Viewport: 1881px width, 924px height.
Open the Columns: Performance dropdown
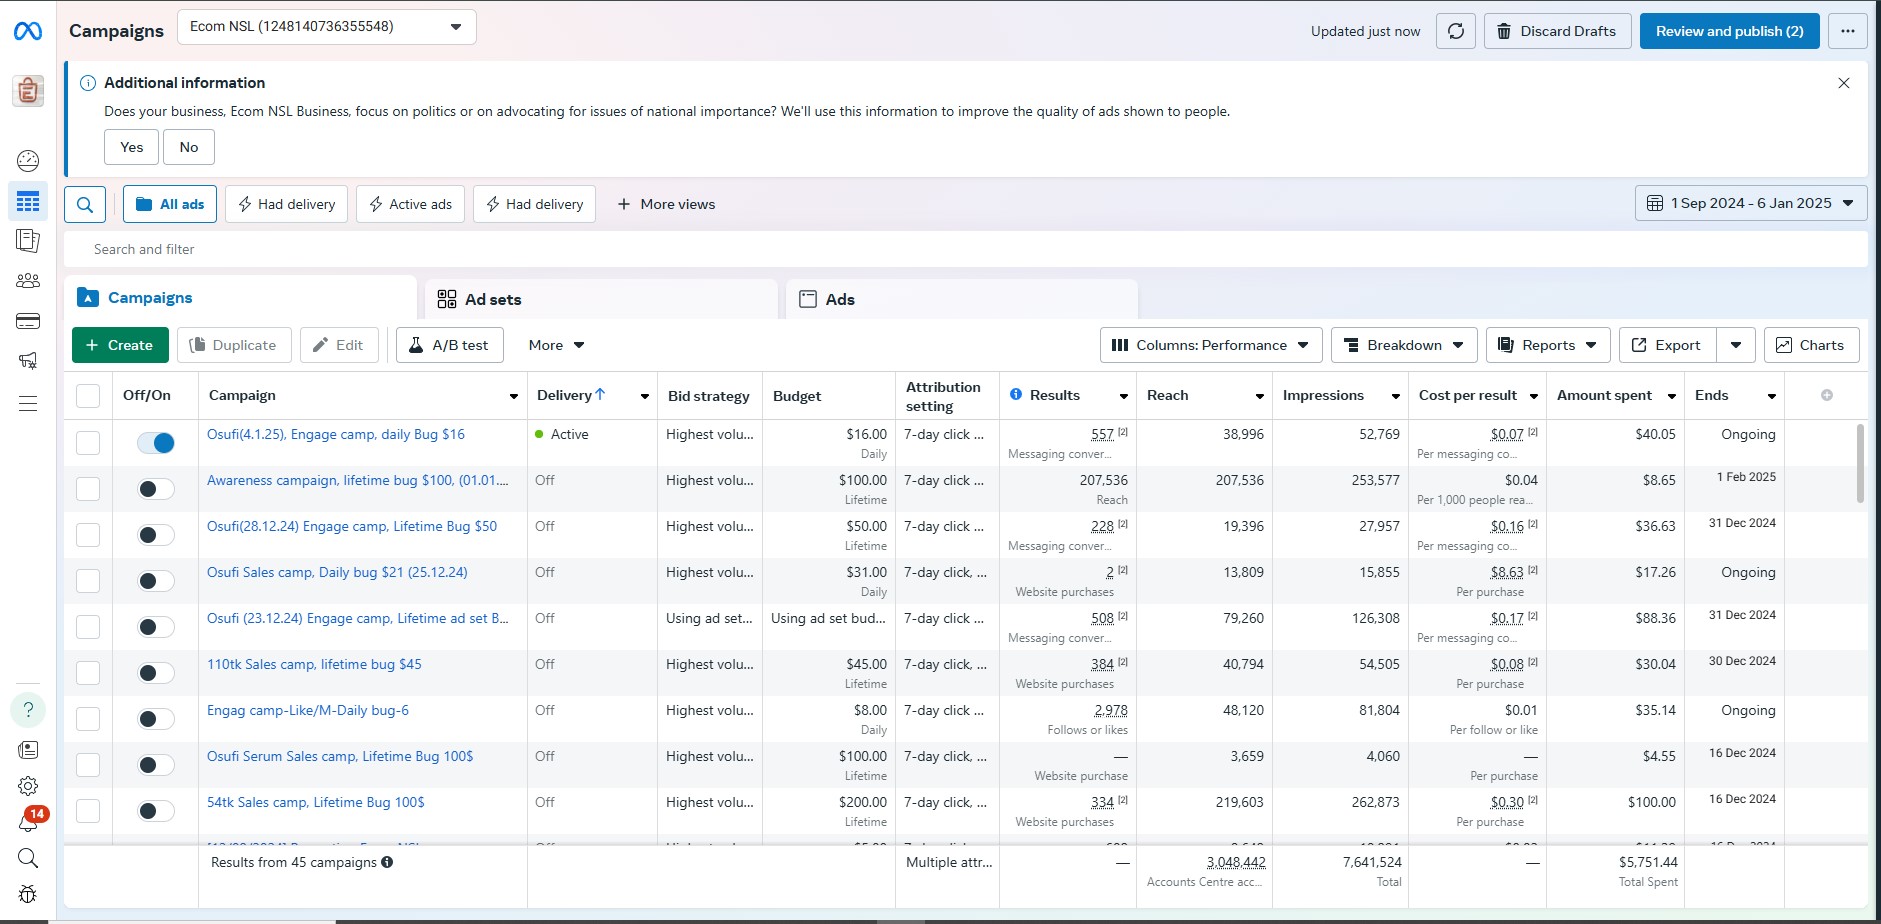[x=1211, y=345]
